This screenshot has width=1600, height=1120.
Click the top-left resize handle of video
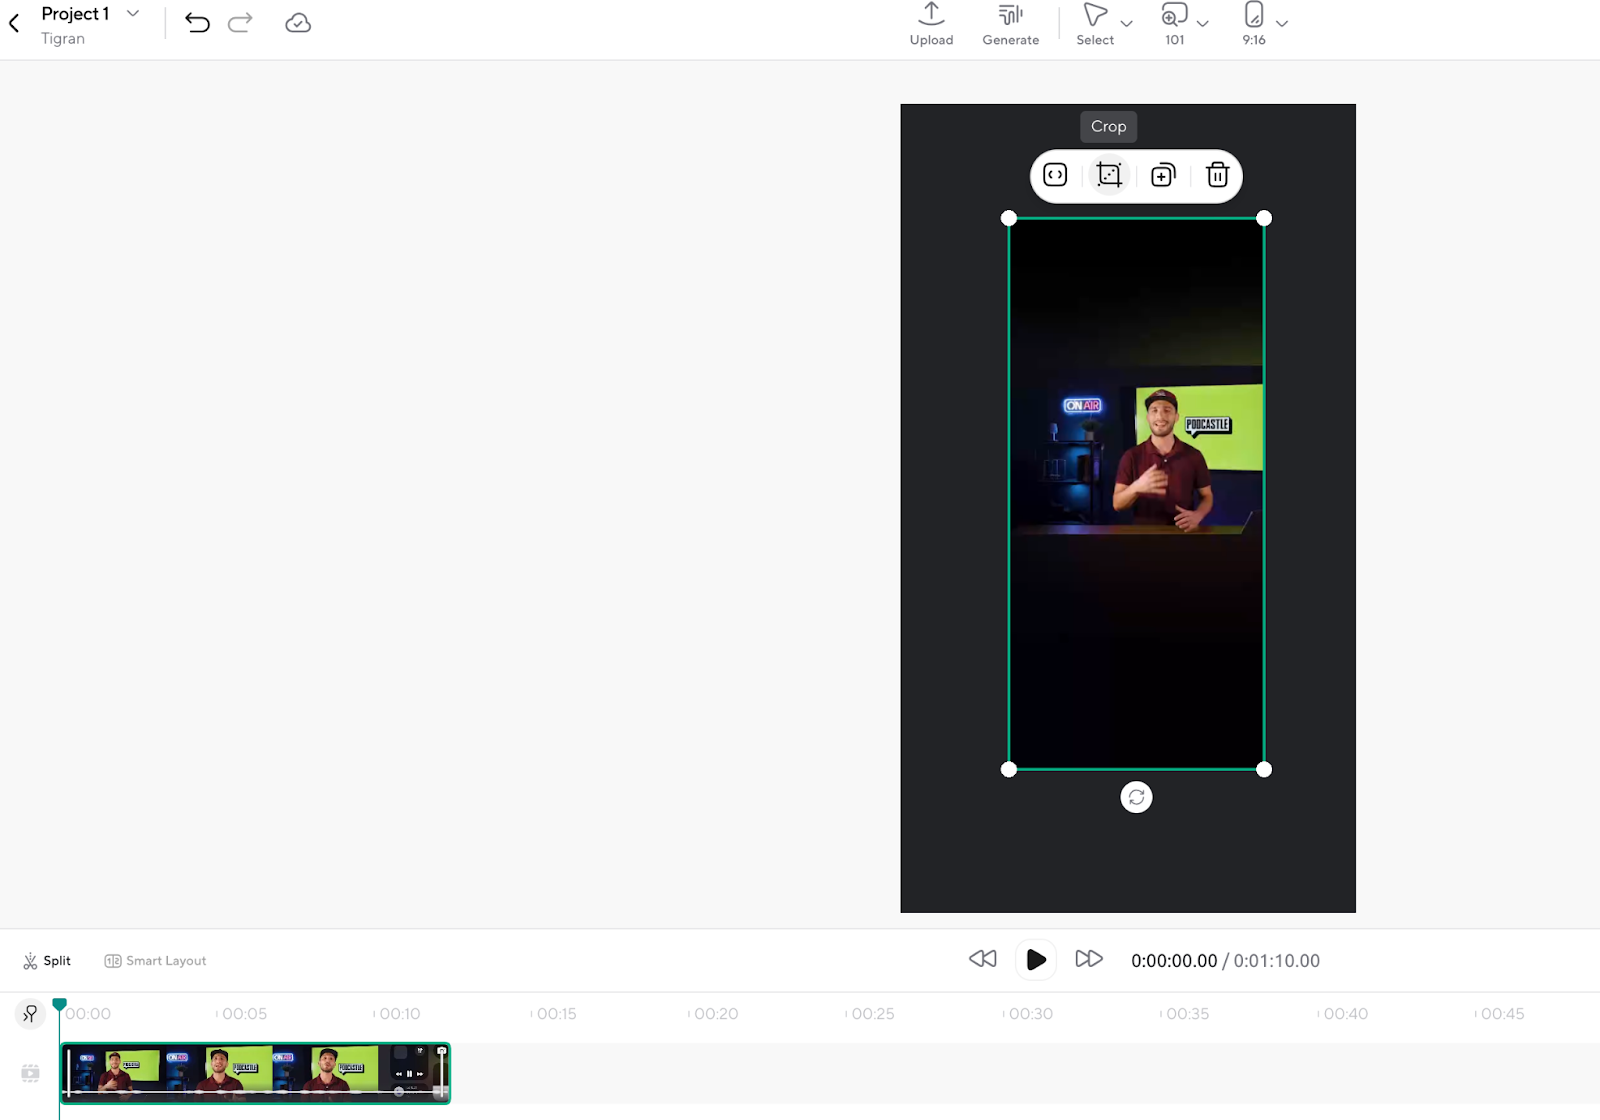pyautogui.click(x=1009, y=218)
